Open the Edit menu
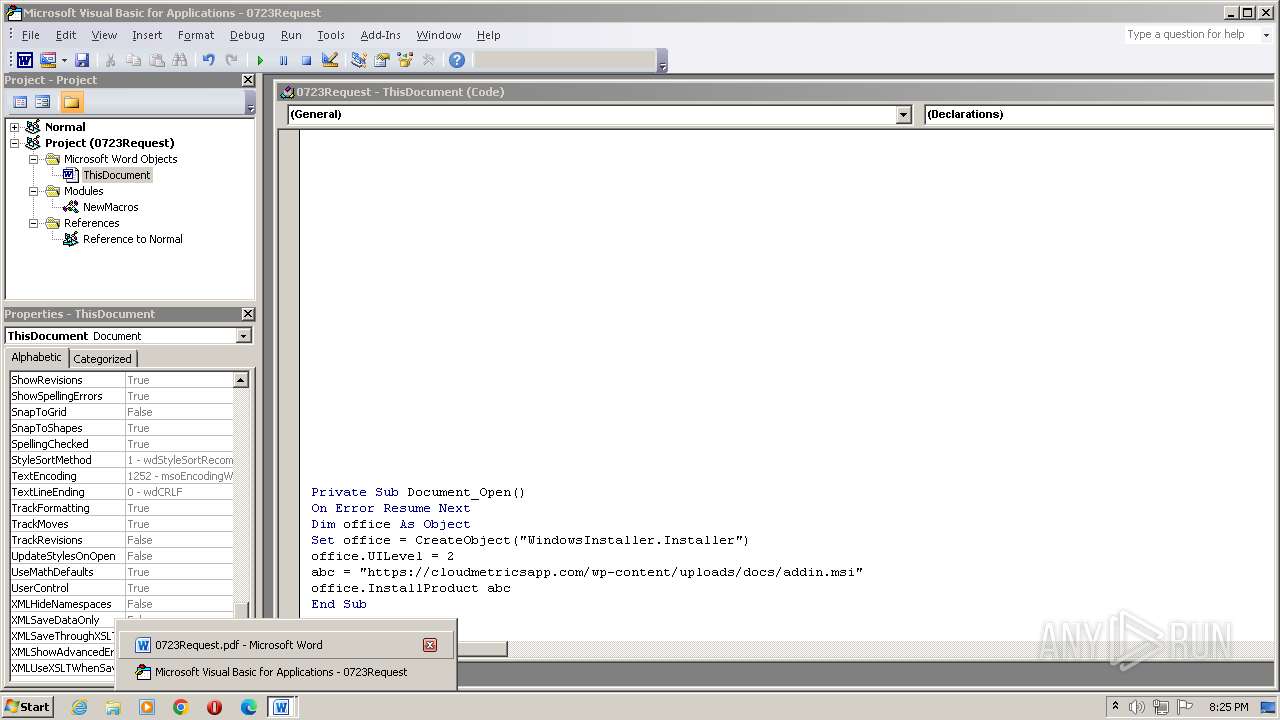This screenshot has width=1280, height=720. point(66,35)
